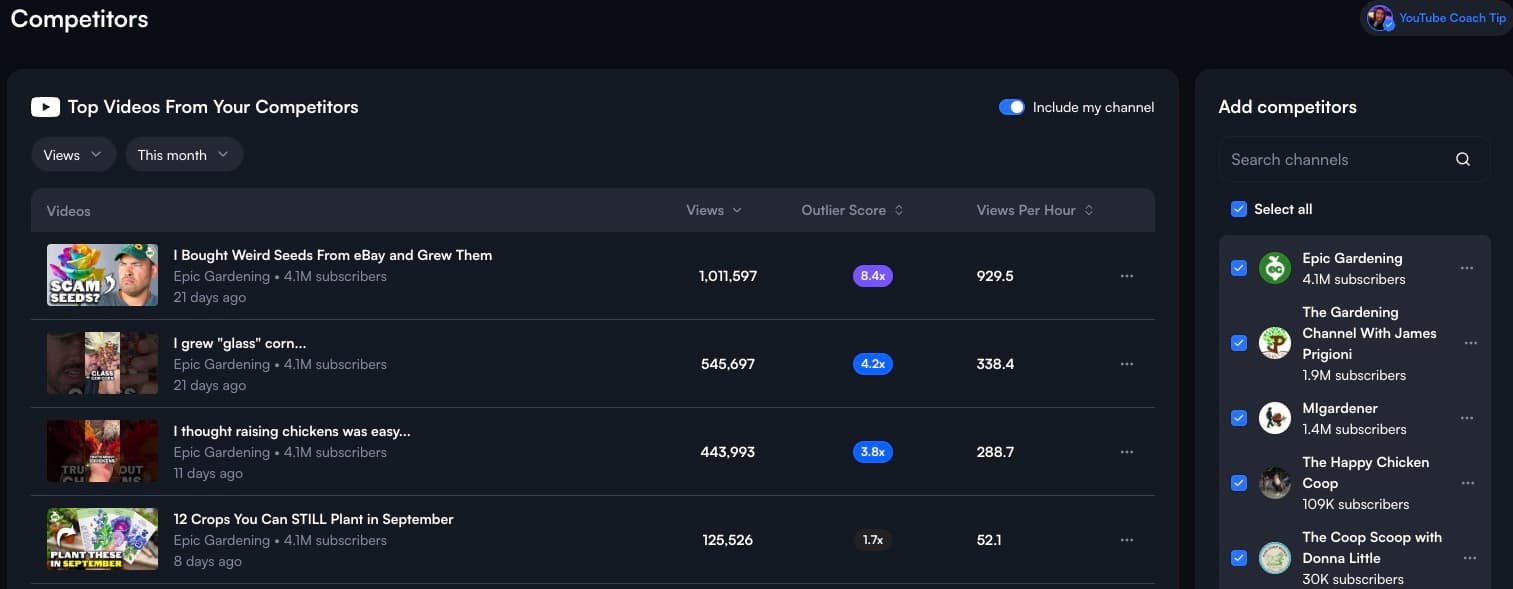The image size is (1513, 589).
Task: Open the Views sort metric dropdown
Action: point(73,155)
